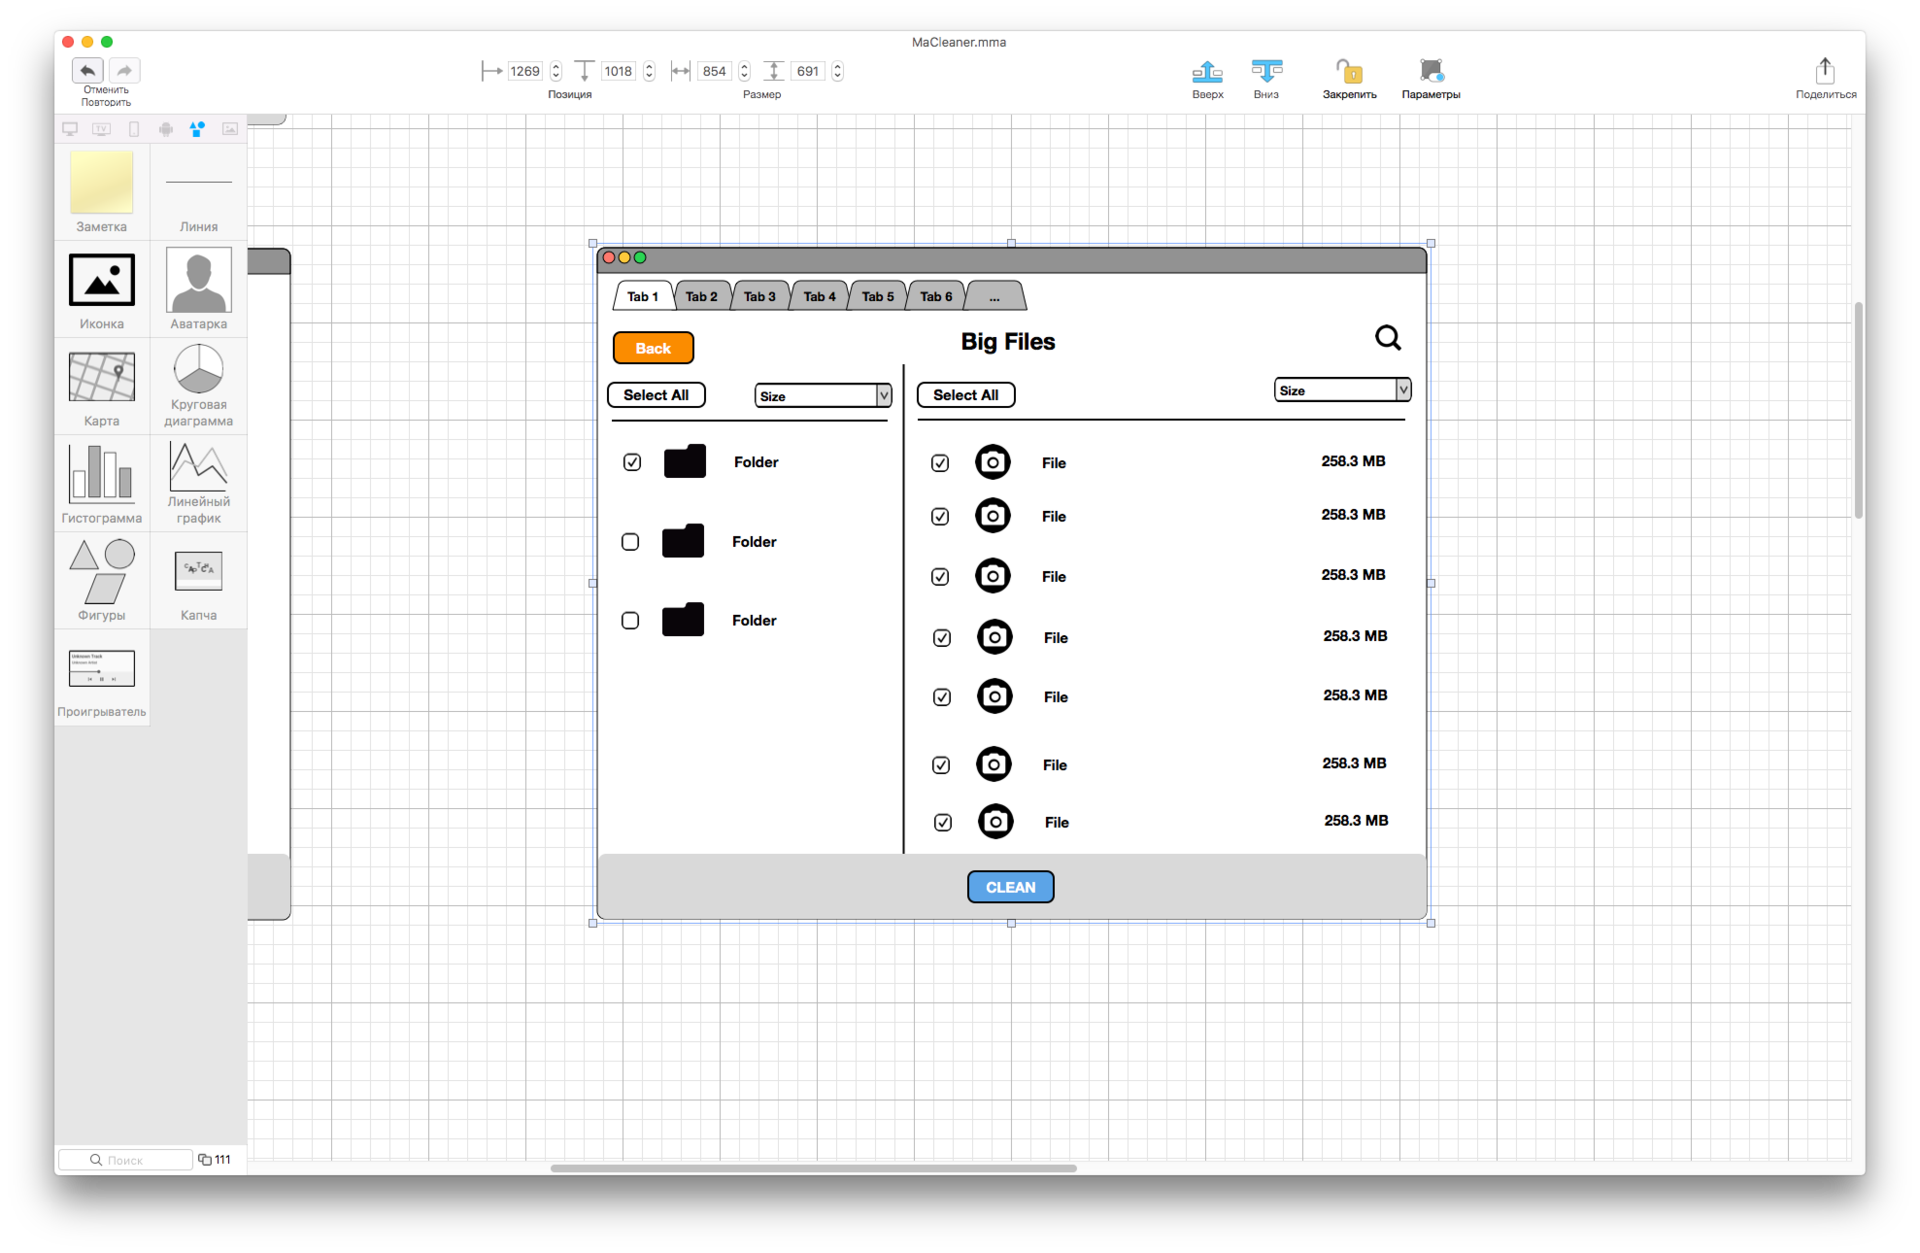Click Select All in the left panel
This screenshot has height=1253, width=1920.
pos(656,393)
